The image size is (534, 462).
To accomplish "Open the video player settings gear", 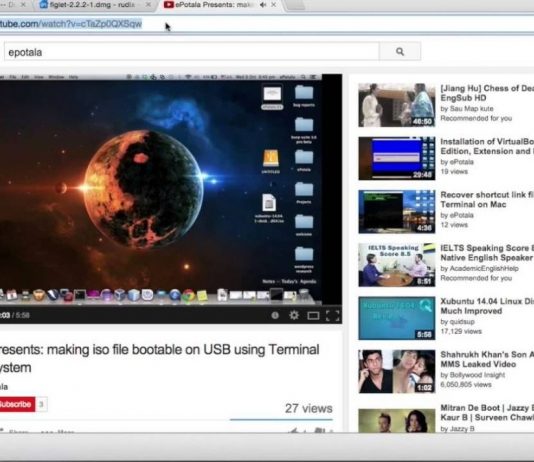I will (294, 315).
